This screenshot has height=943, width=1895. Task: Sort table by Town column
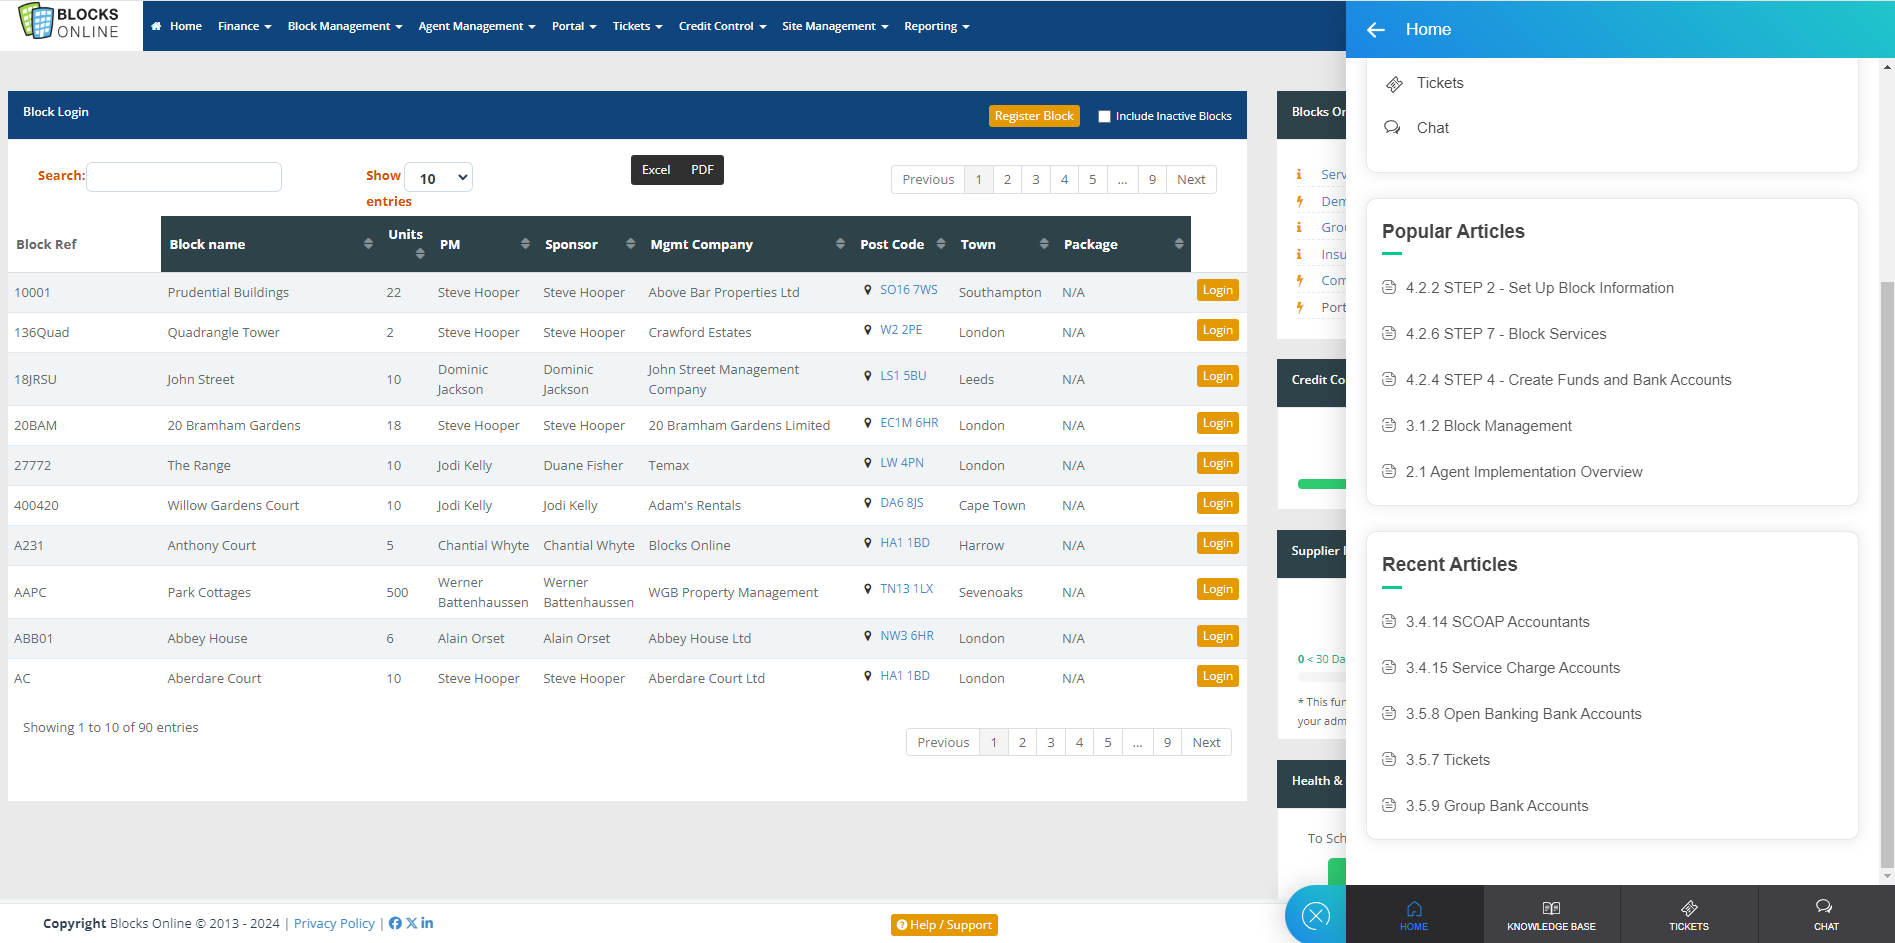tap(1004, 244)
